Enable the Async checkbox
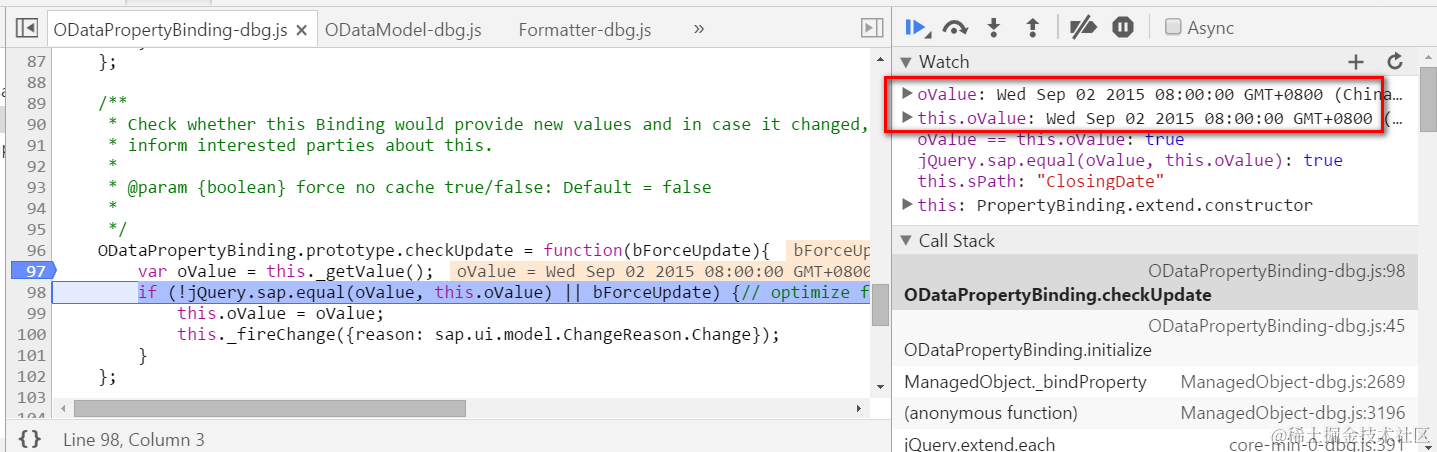Viewport: 1437px width, 452px height. 1174,28
